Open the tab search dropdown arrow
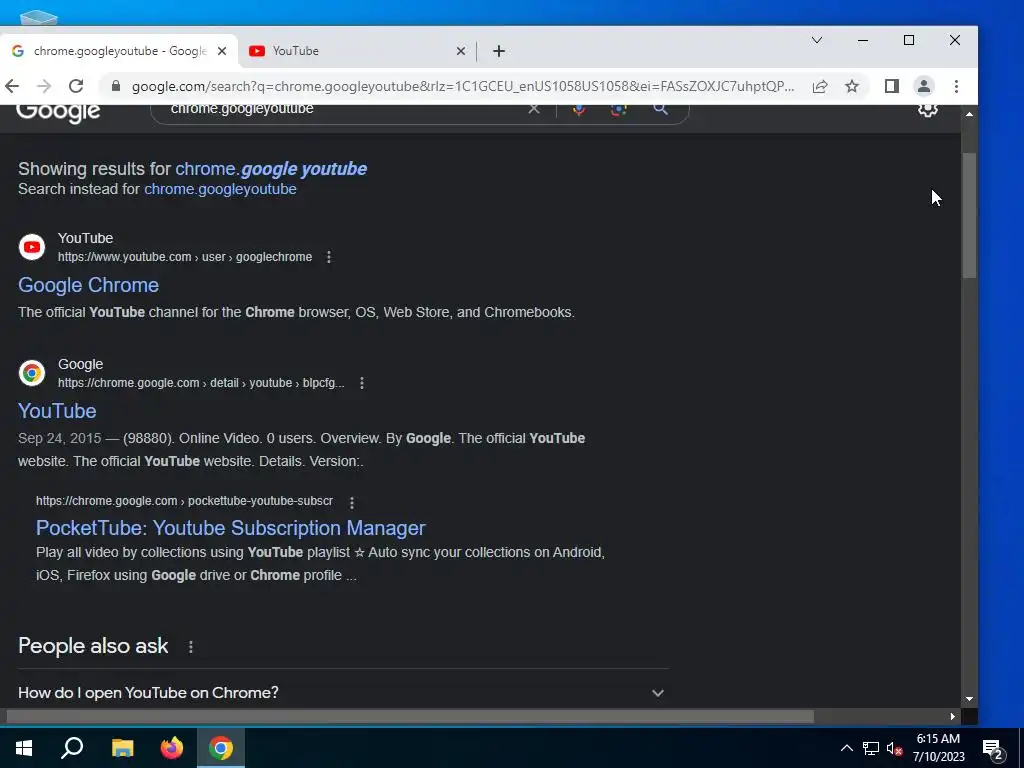 coord(816,40)
